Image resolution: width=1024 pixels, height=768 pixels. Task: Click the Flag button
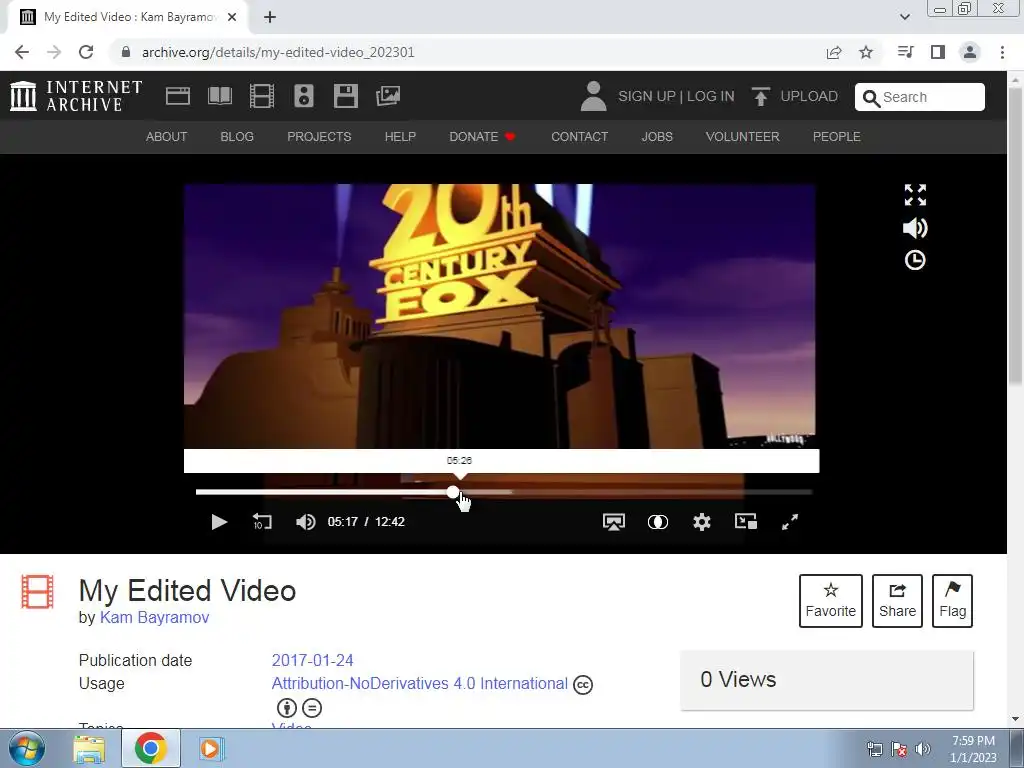(952, 601)
